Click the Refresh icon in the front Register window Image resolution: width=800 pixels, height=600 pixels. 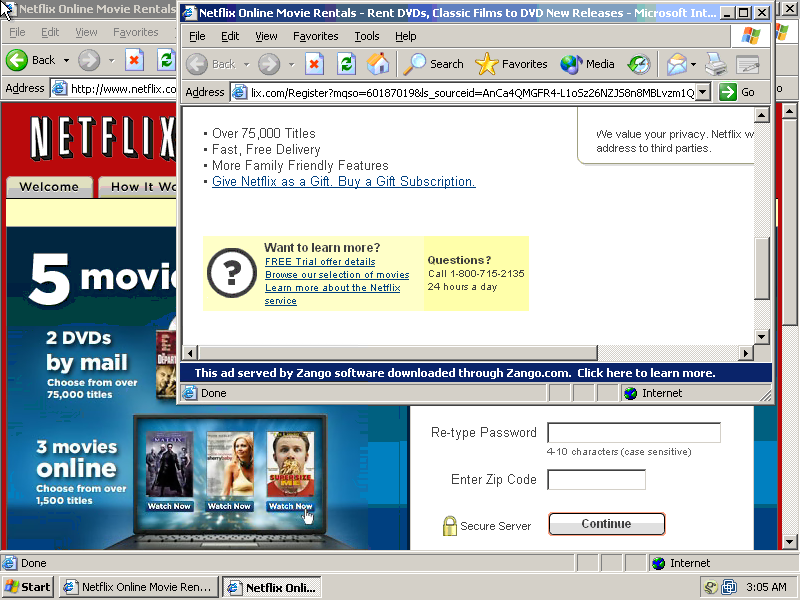pos(346,64)
